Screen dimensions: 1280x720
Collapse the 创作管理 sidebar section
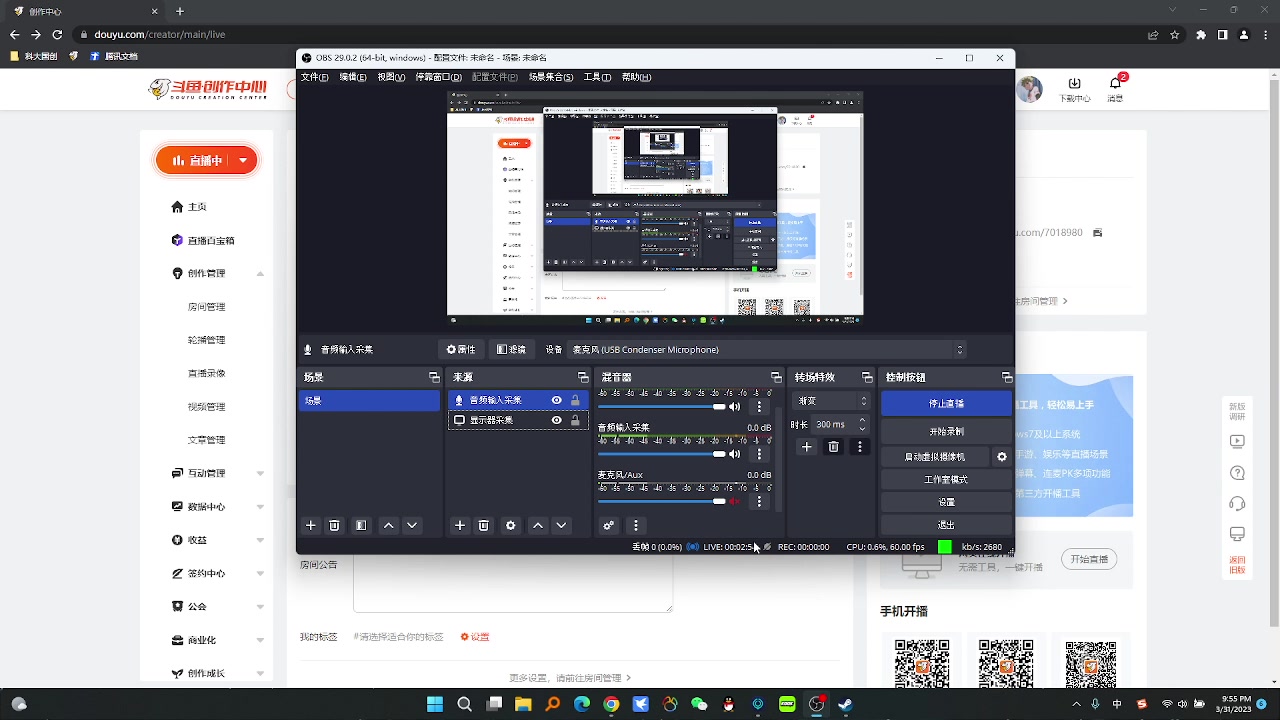pyautogui.click(x=260, y=273)
